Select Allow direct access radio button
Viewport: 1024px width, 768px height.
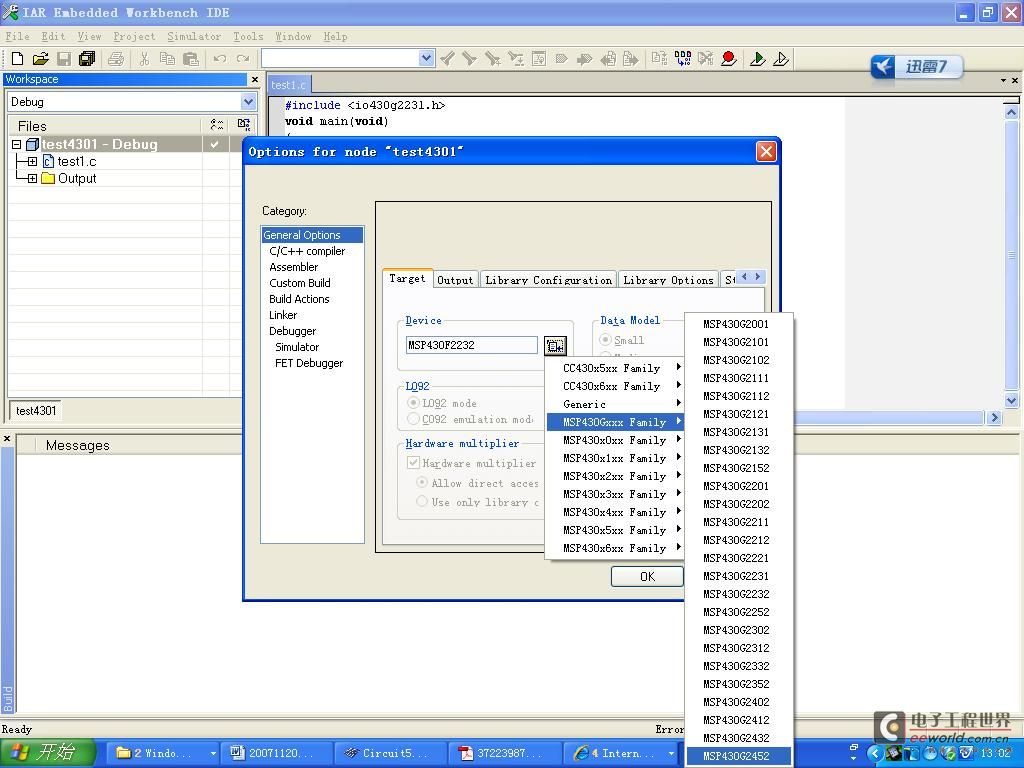coord(423,483)
